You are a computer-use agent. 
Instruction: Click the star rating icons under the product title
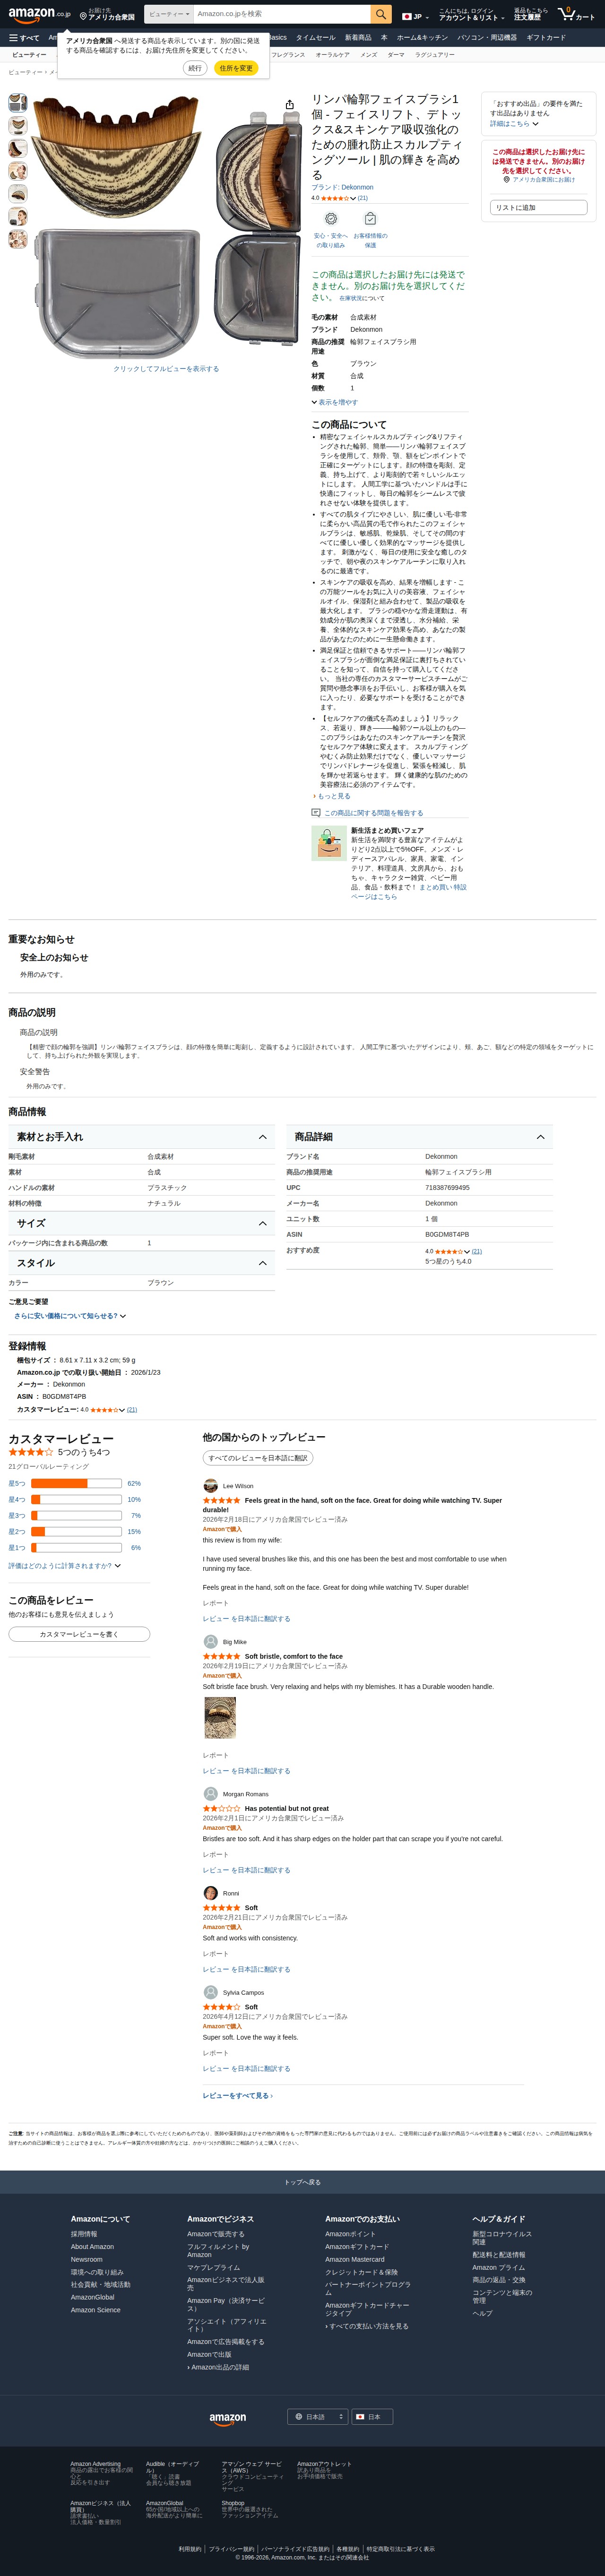pos(334,198)
